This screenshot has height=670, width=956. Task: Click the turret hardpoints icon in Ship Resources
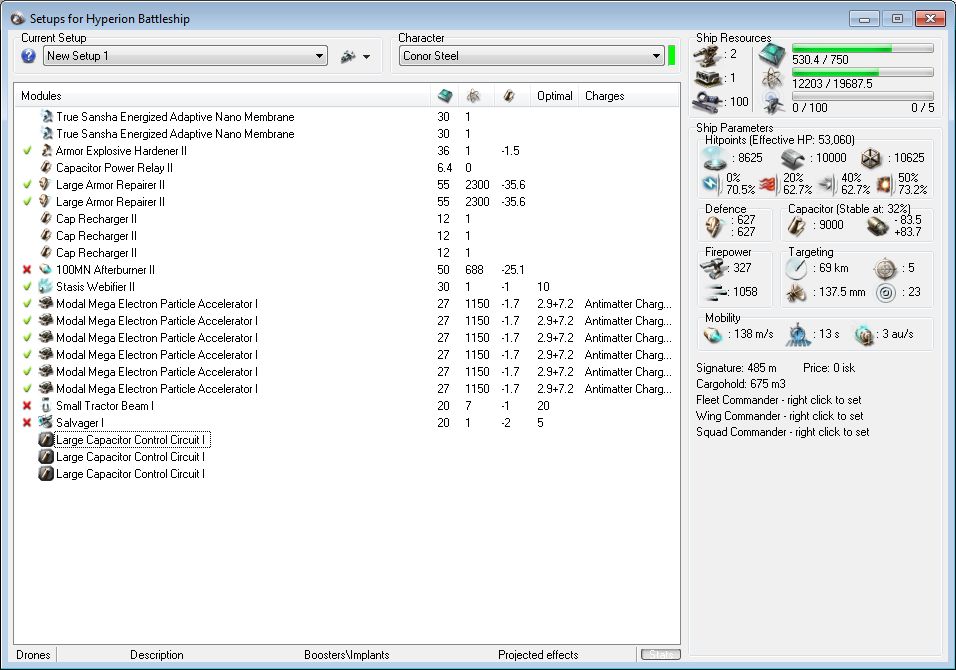(707, 56)
